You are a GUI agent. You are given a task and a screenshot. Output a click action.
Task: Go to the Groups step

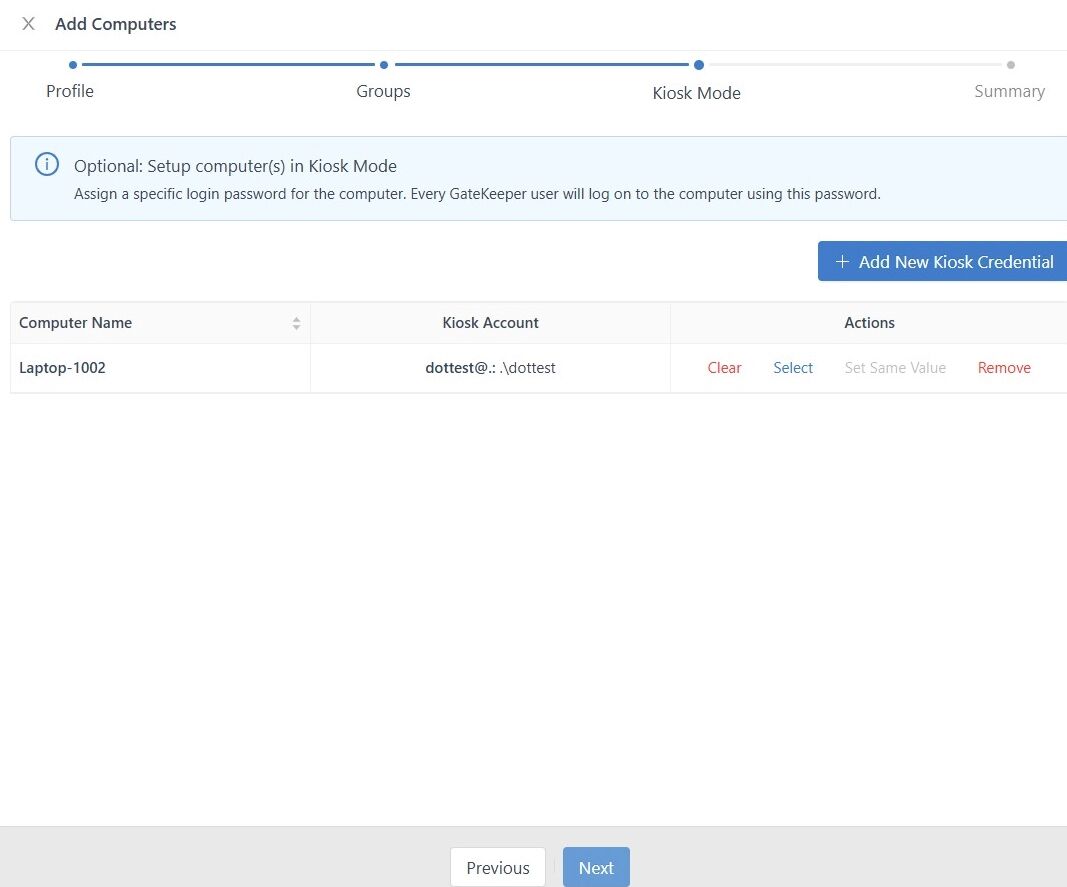383,91
